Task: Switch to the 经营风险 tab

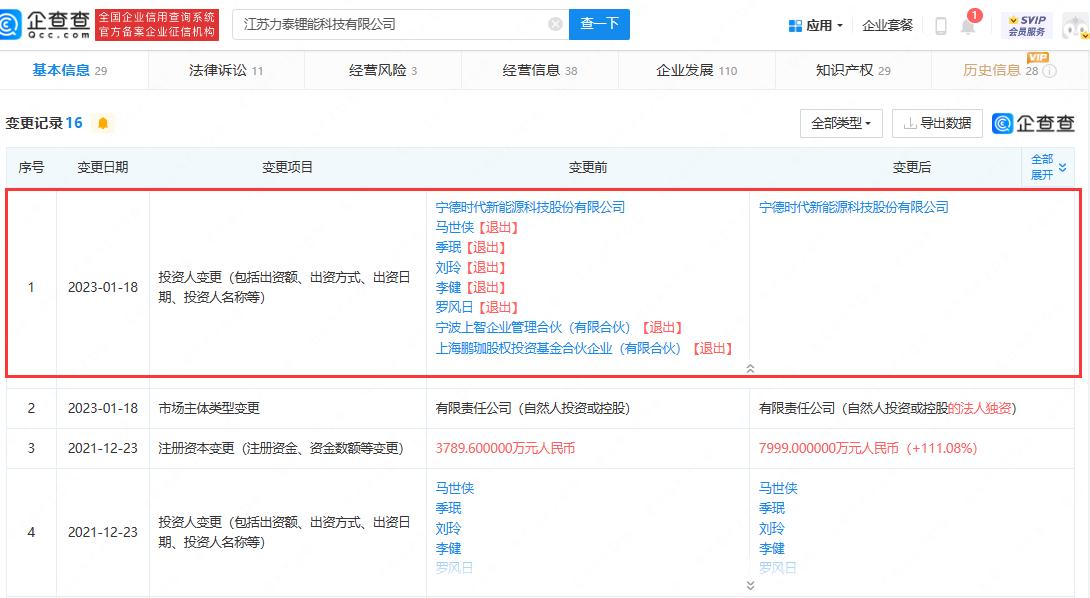Action: pos(383,70)
